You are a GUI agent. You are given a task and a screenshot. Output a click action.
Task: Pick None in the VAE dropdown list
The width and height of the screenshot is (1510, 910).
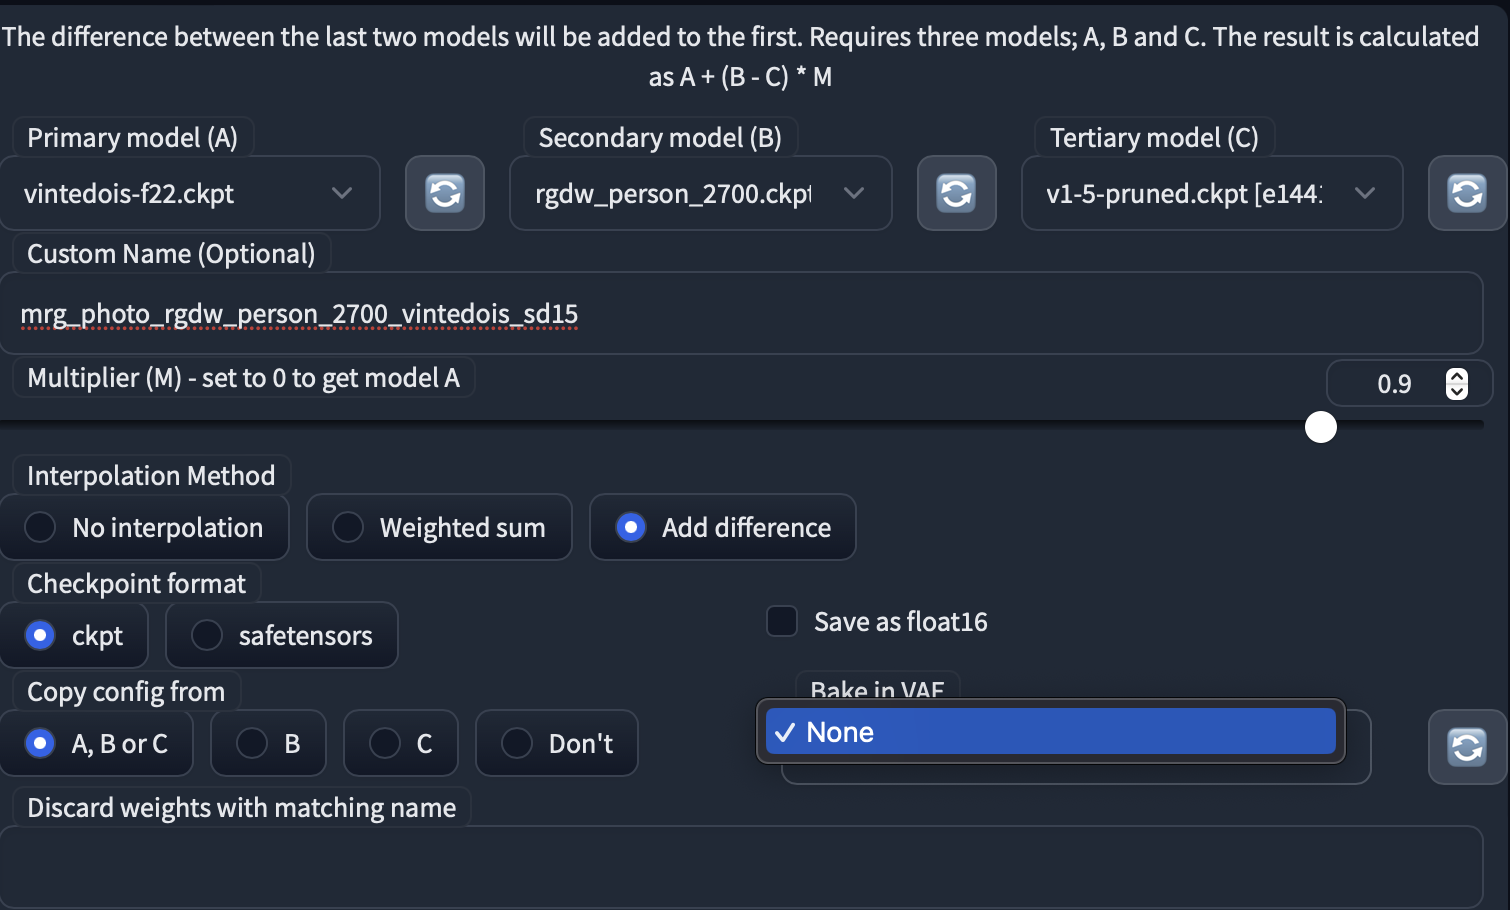(x=1050, y=732)
